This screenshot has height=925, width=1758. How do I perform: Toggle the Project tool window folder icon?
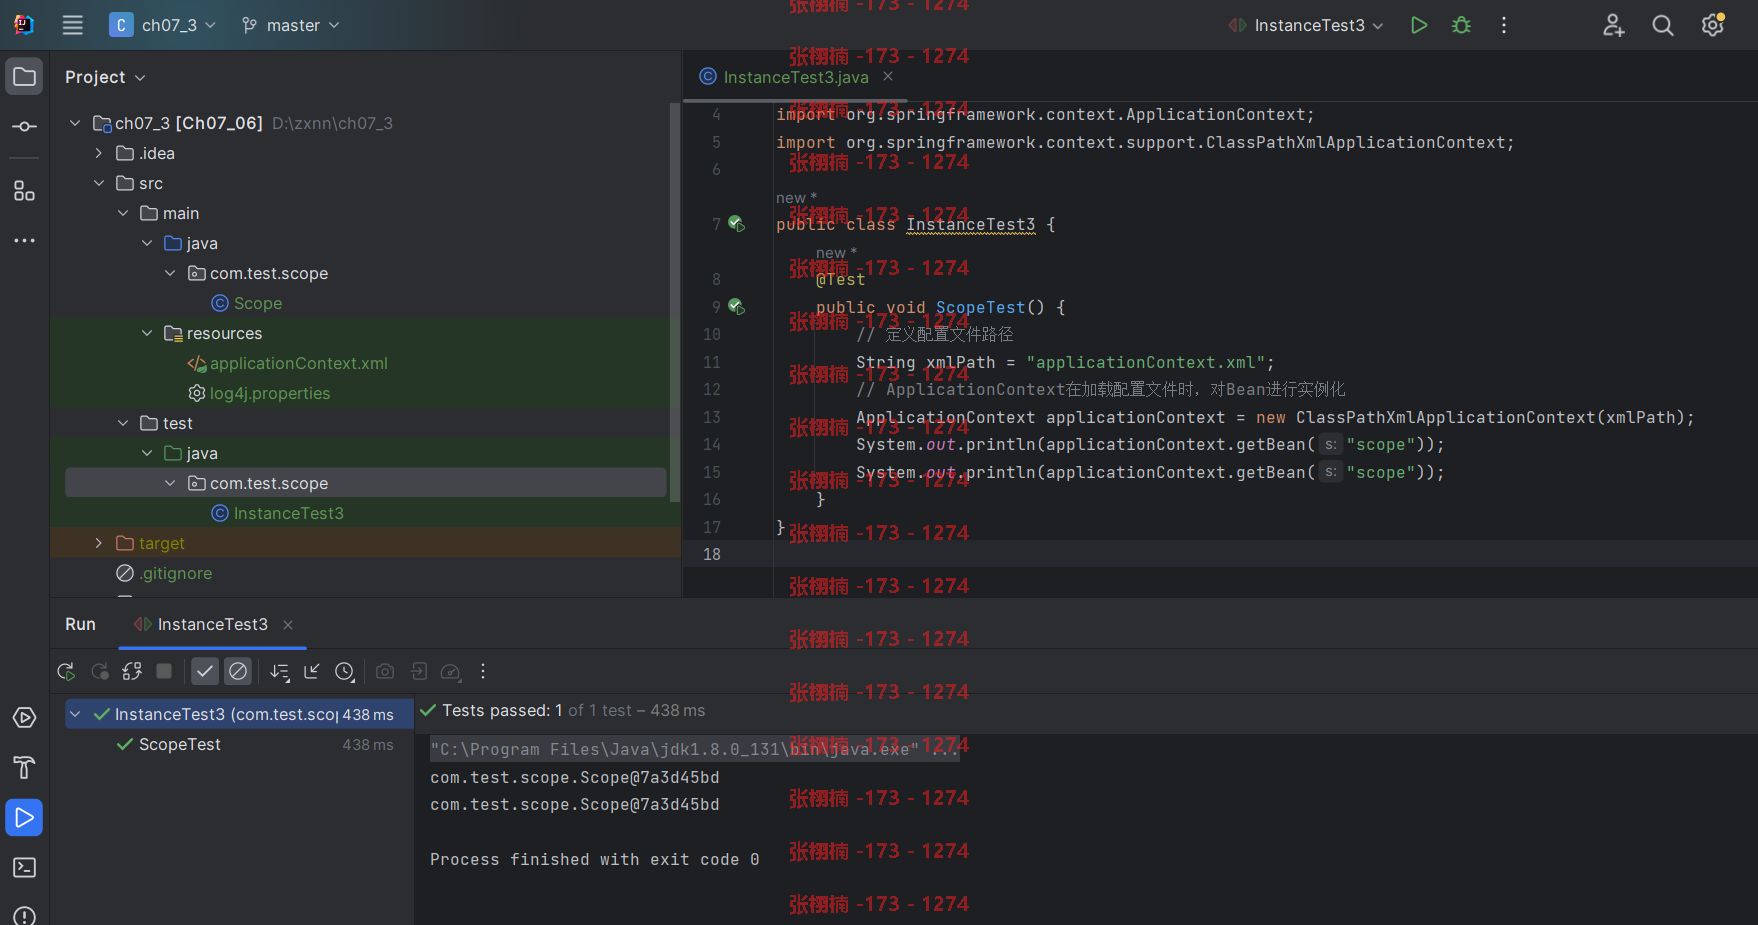24,77
